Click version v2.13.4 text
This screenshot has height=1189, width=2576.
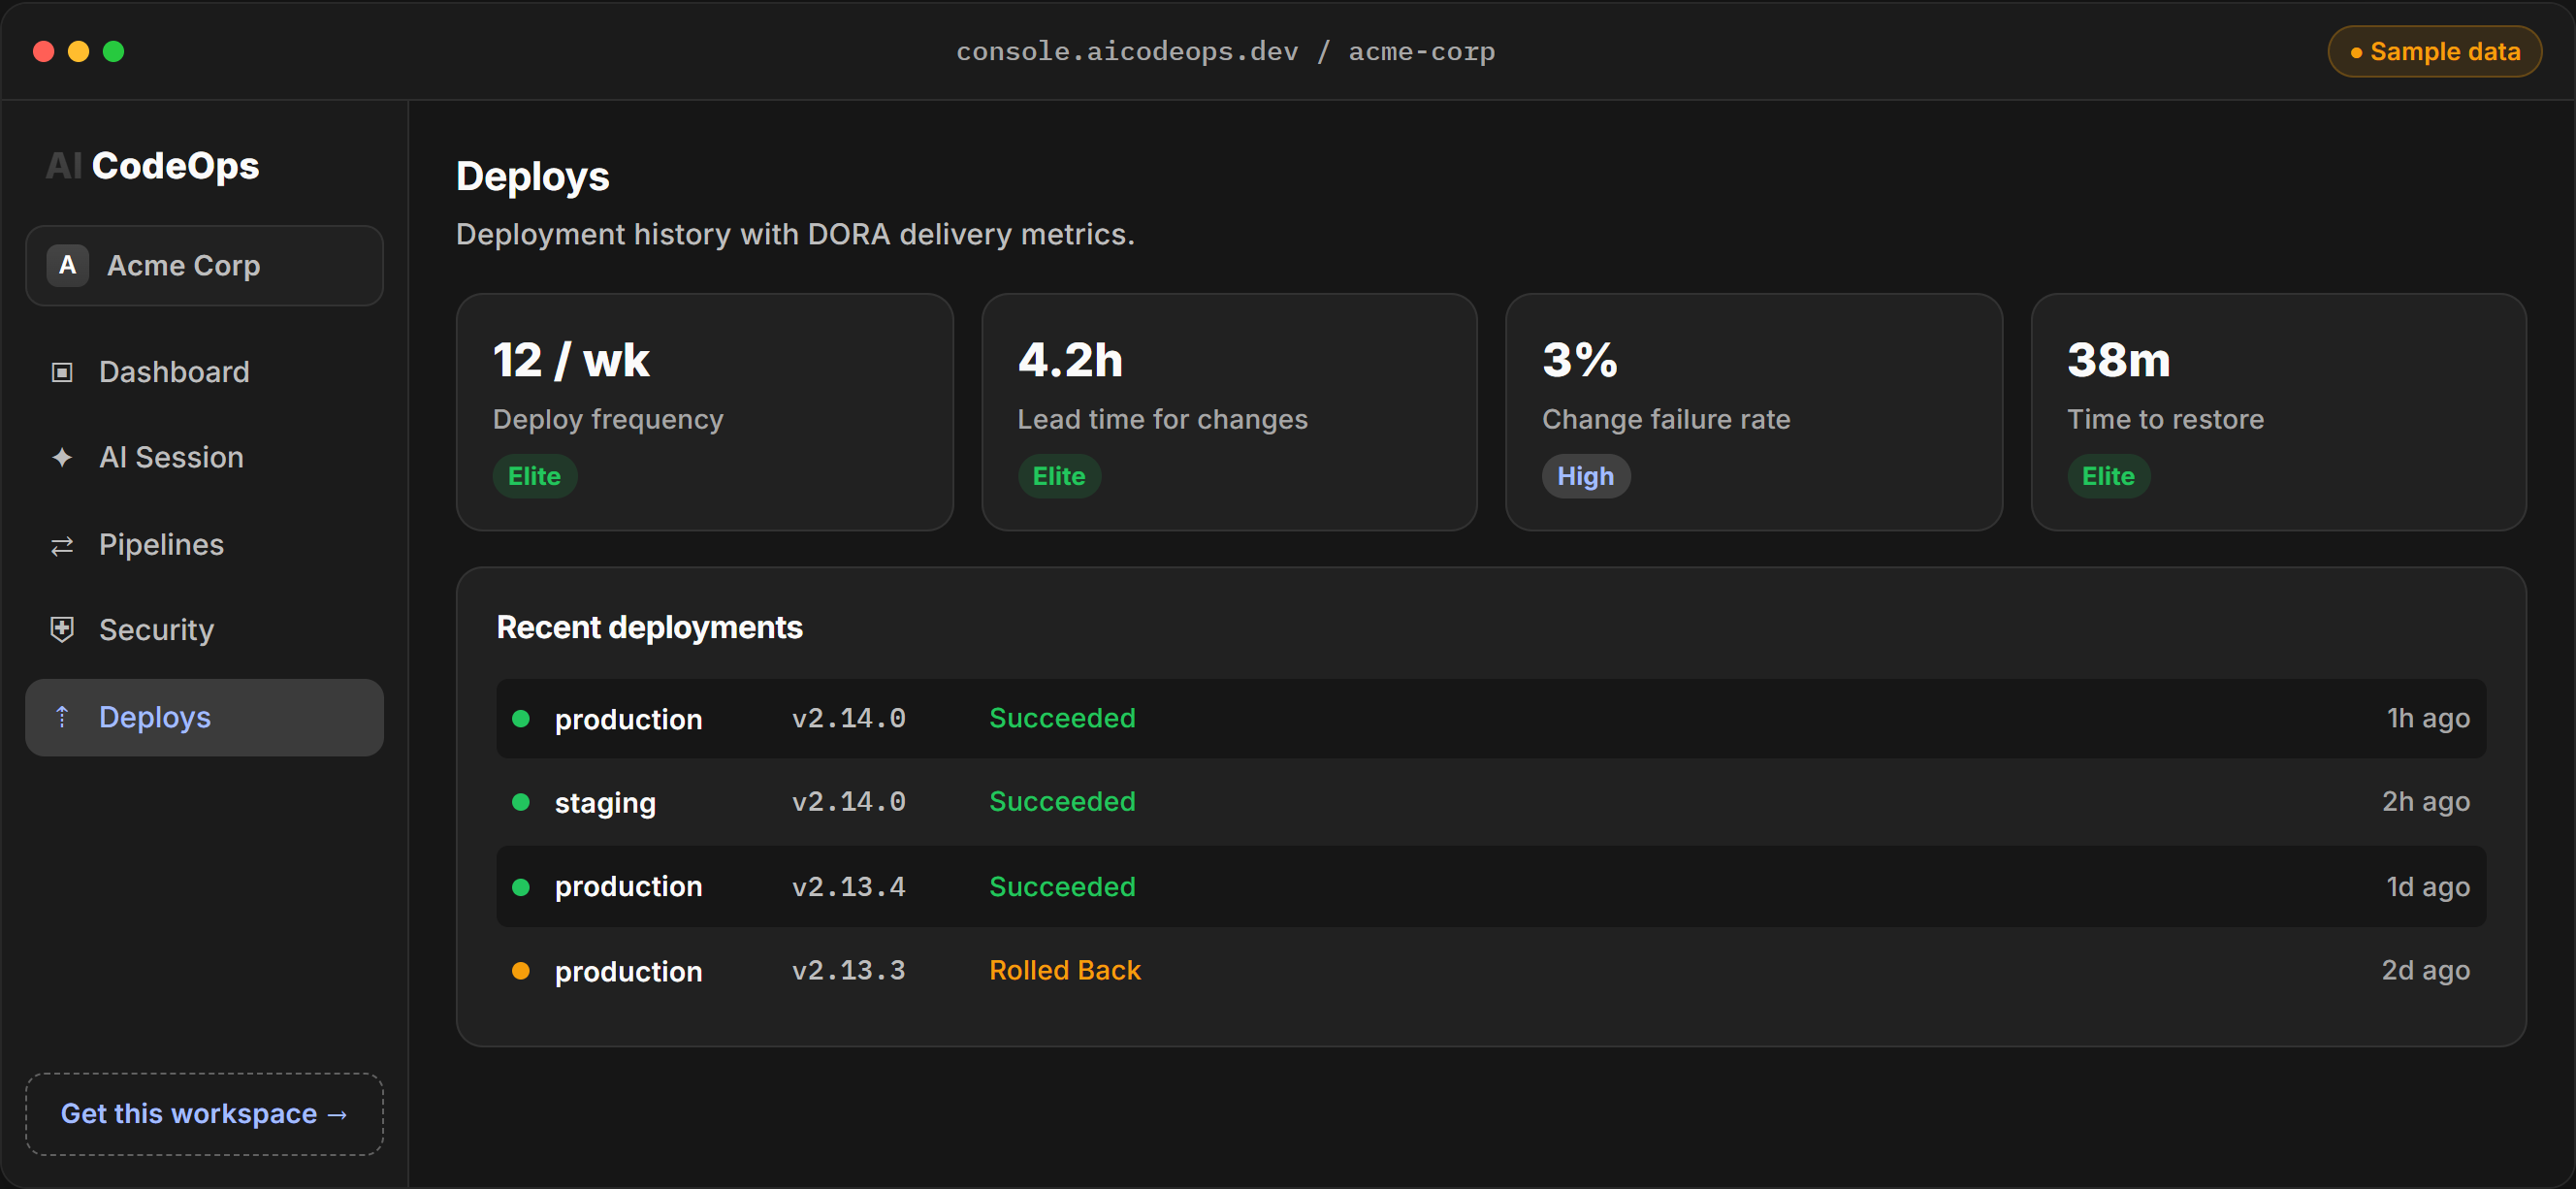(x=848, y=887)
